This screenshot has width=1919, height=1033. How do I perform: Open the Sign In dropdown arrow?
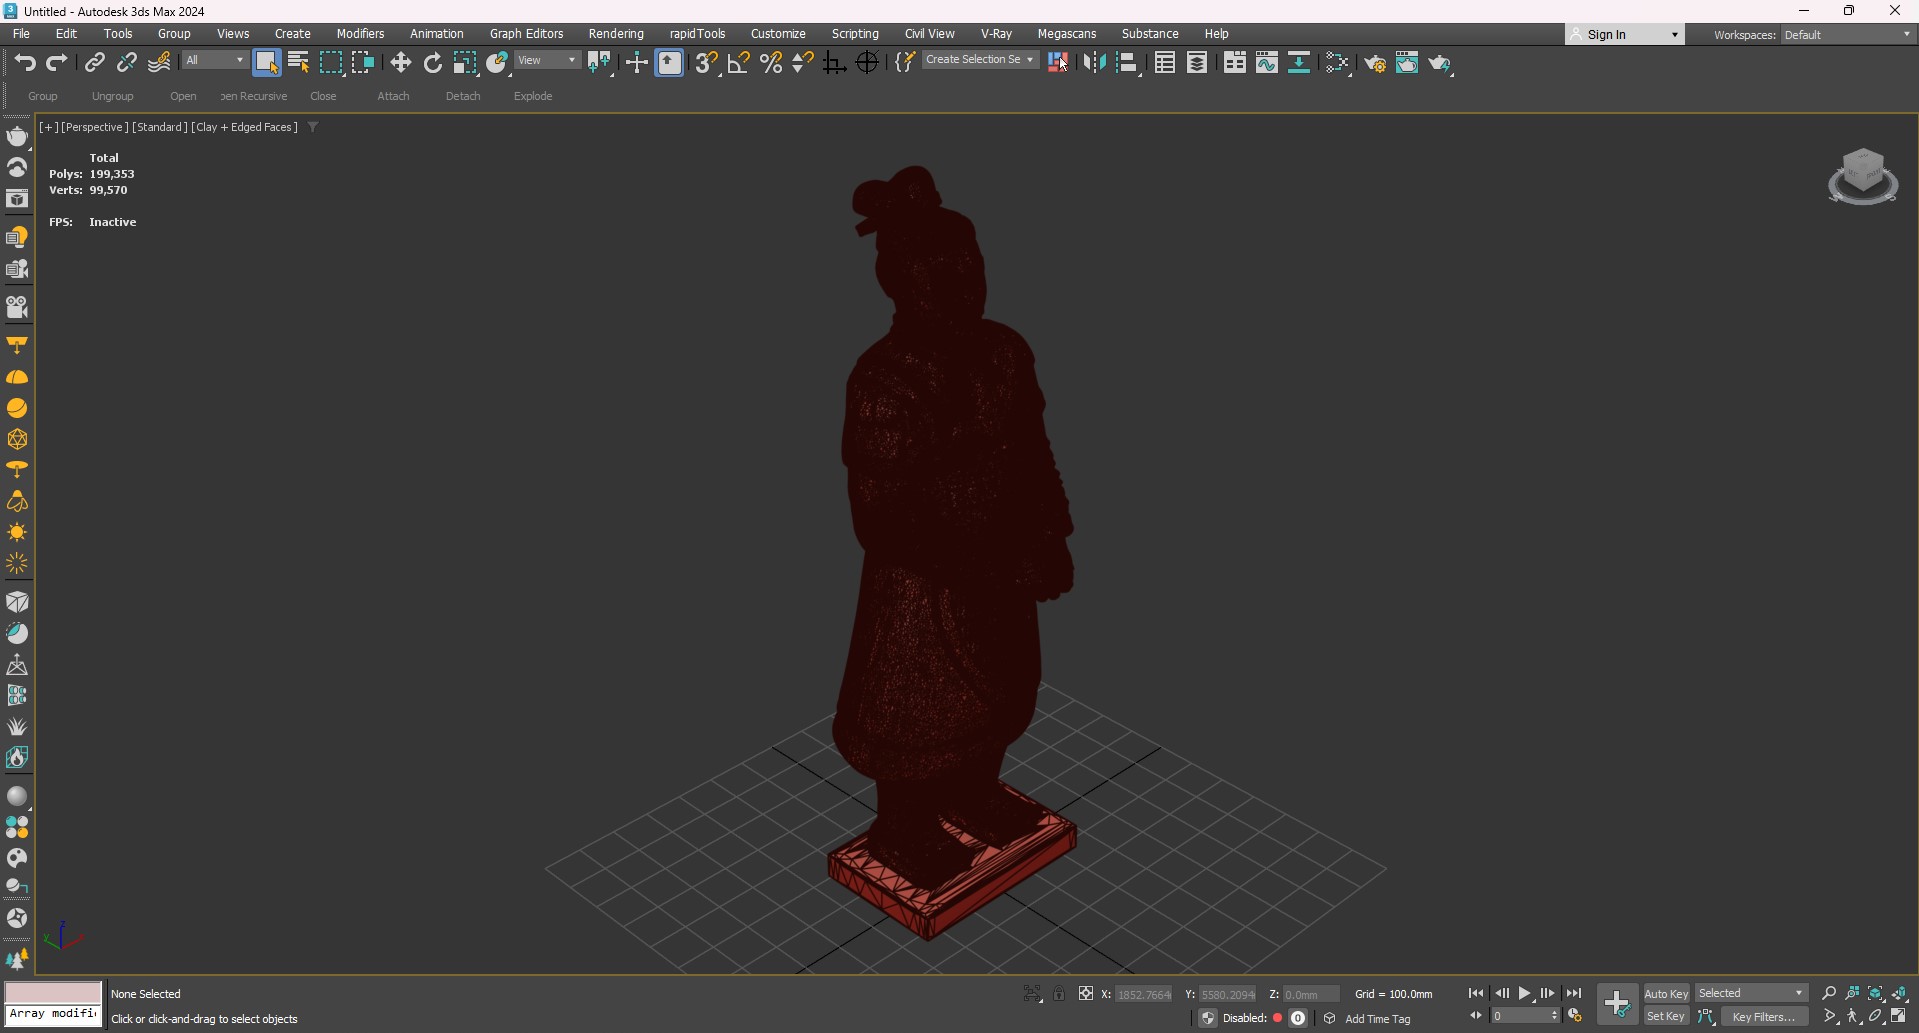click(x=1675, y=35)
